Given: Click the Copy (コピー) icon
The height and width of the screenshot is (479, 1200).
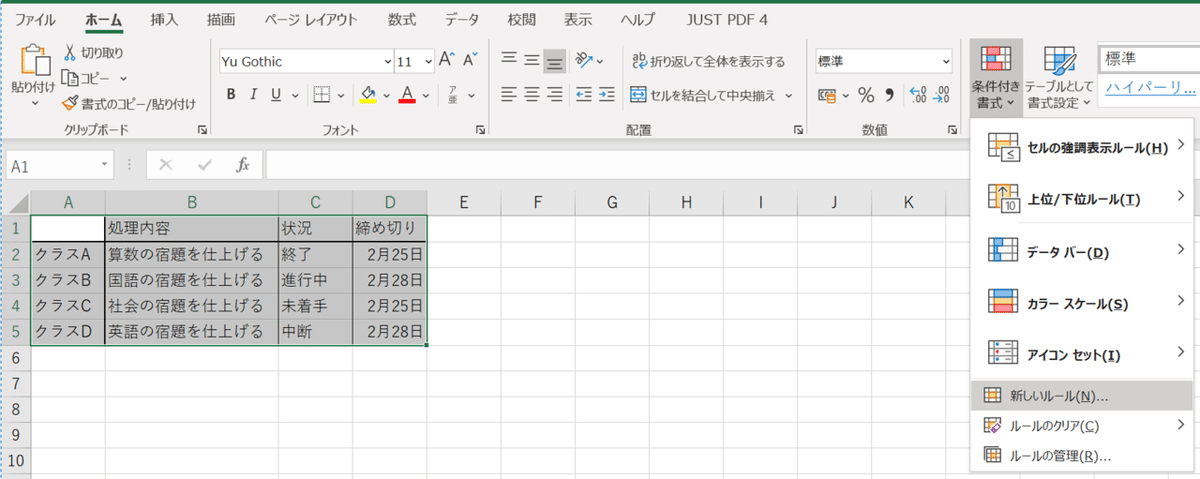Looking at the screenshot, I should tap(70, 78).
